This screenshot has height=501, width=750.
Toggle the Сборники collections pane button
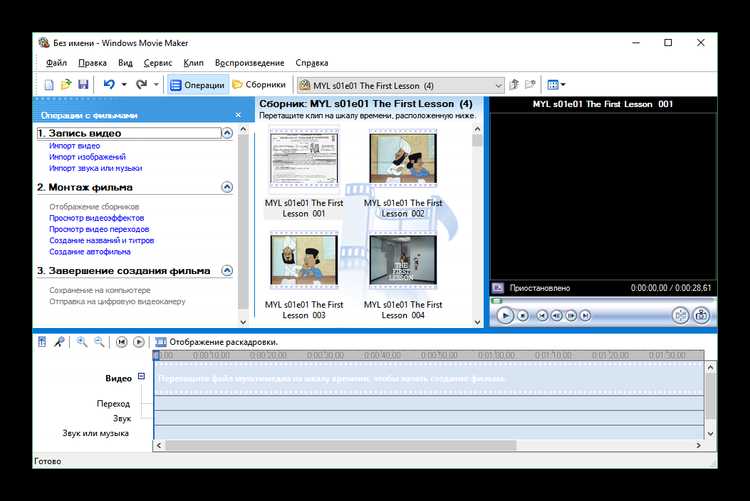(x=259, y=85)
